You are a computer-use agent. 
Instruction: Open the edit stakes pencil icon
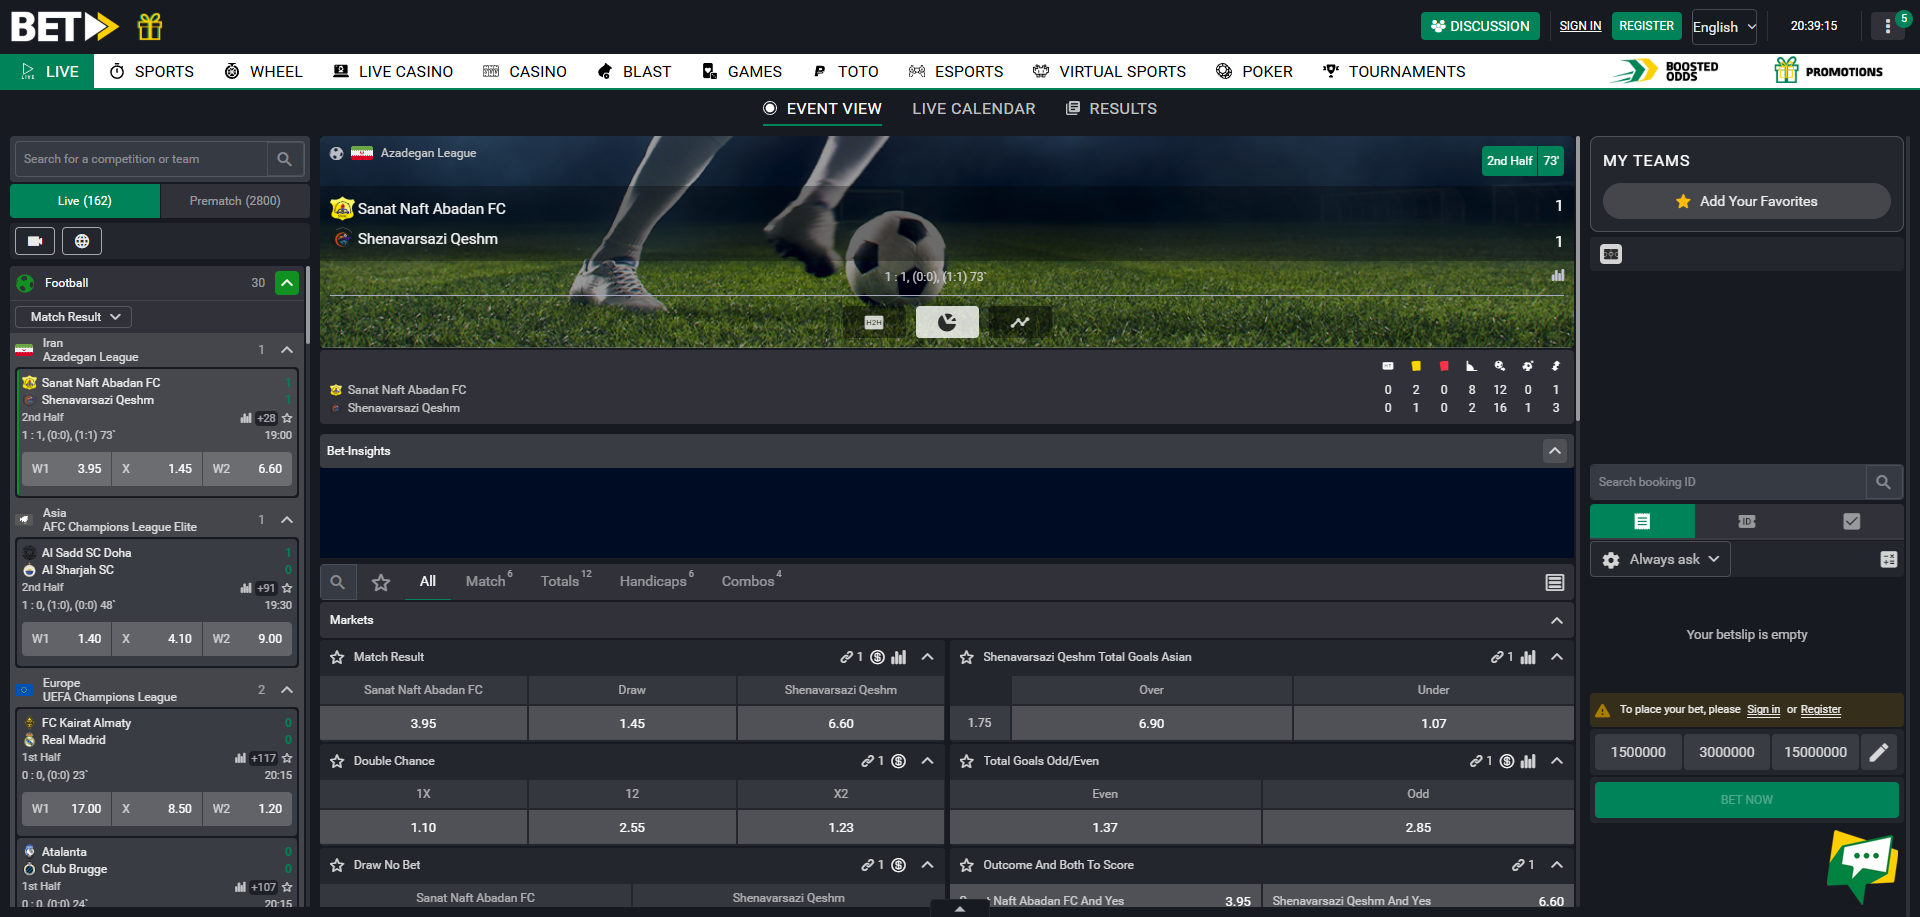[1879, 752]
